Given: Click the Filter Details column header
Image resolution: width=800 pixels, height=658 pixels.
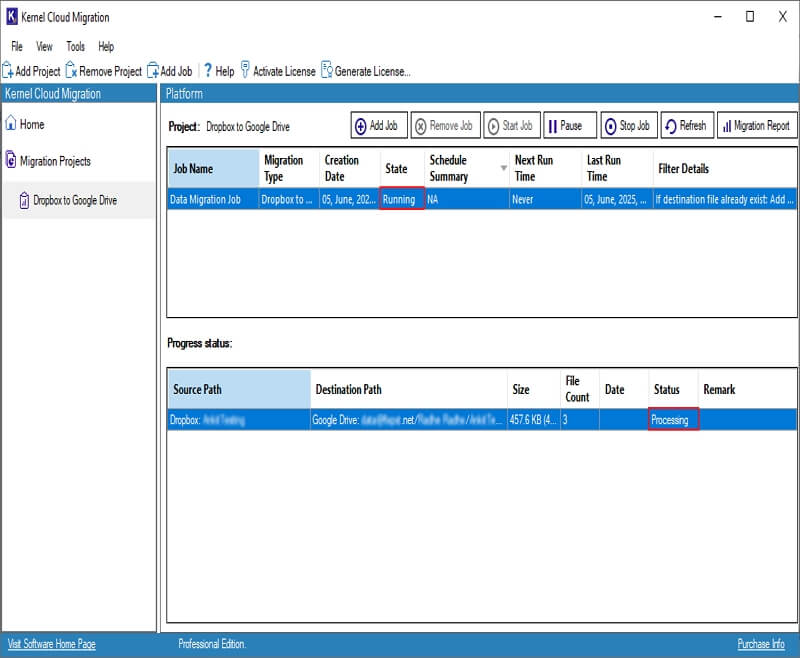Looking at the screenshot, I should 724,168.
